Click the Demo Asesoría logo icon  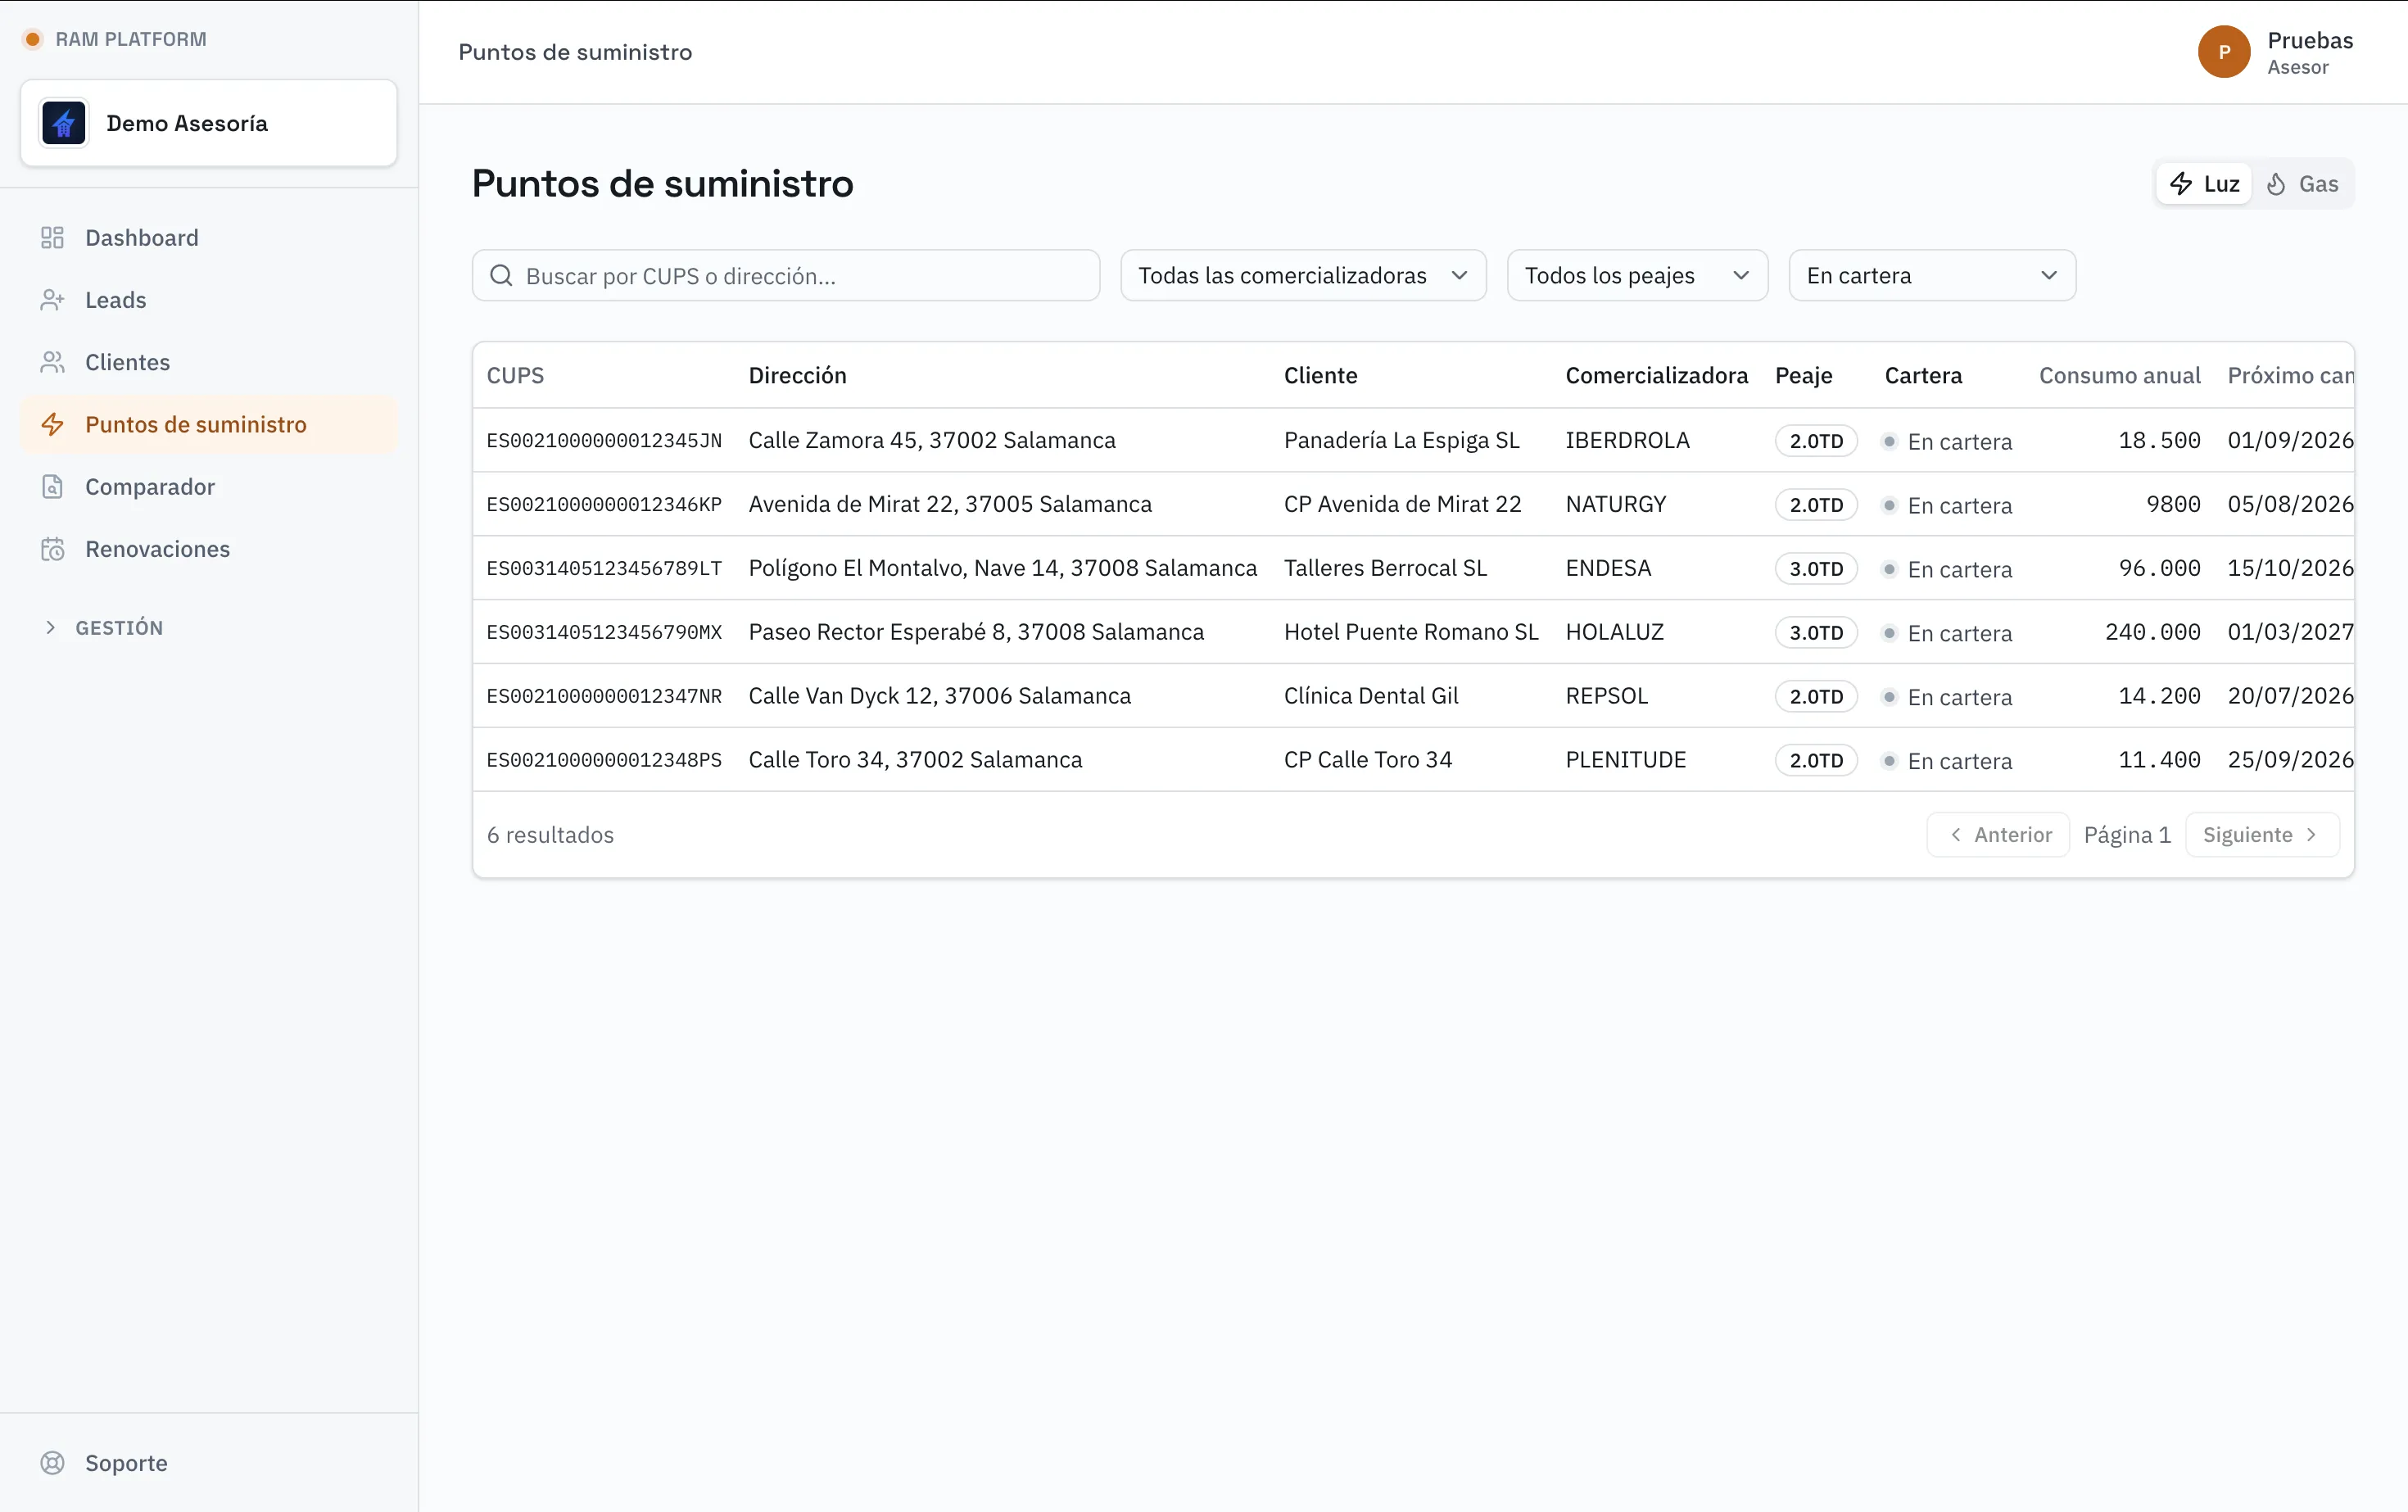click(x=64, y=123)
